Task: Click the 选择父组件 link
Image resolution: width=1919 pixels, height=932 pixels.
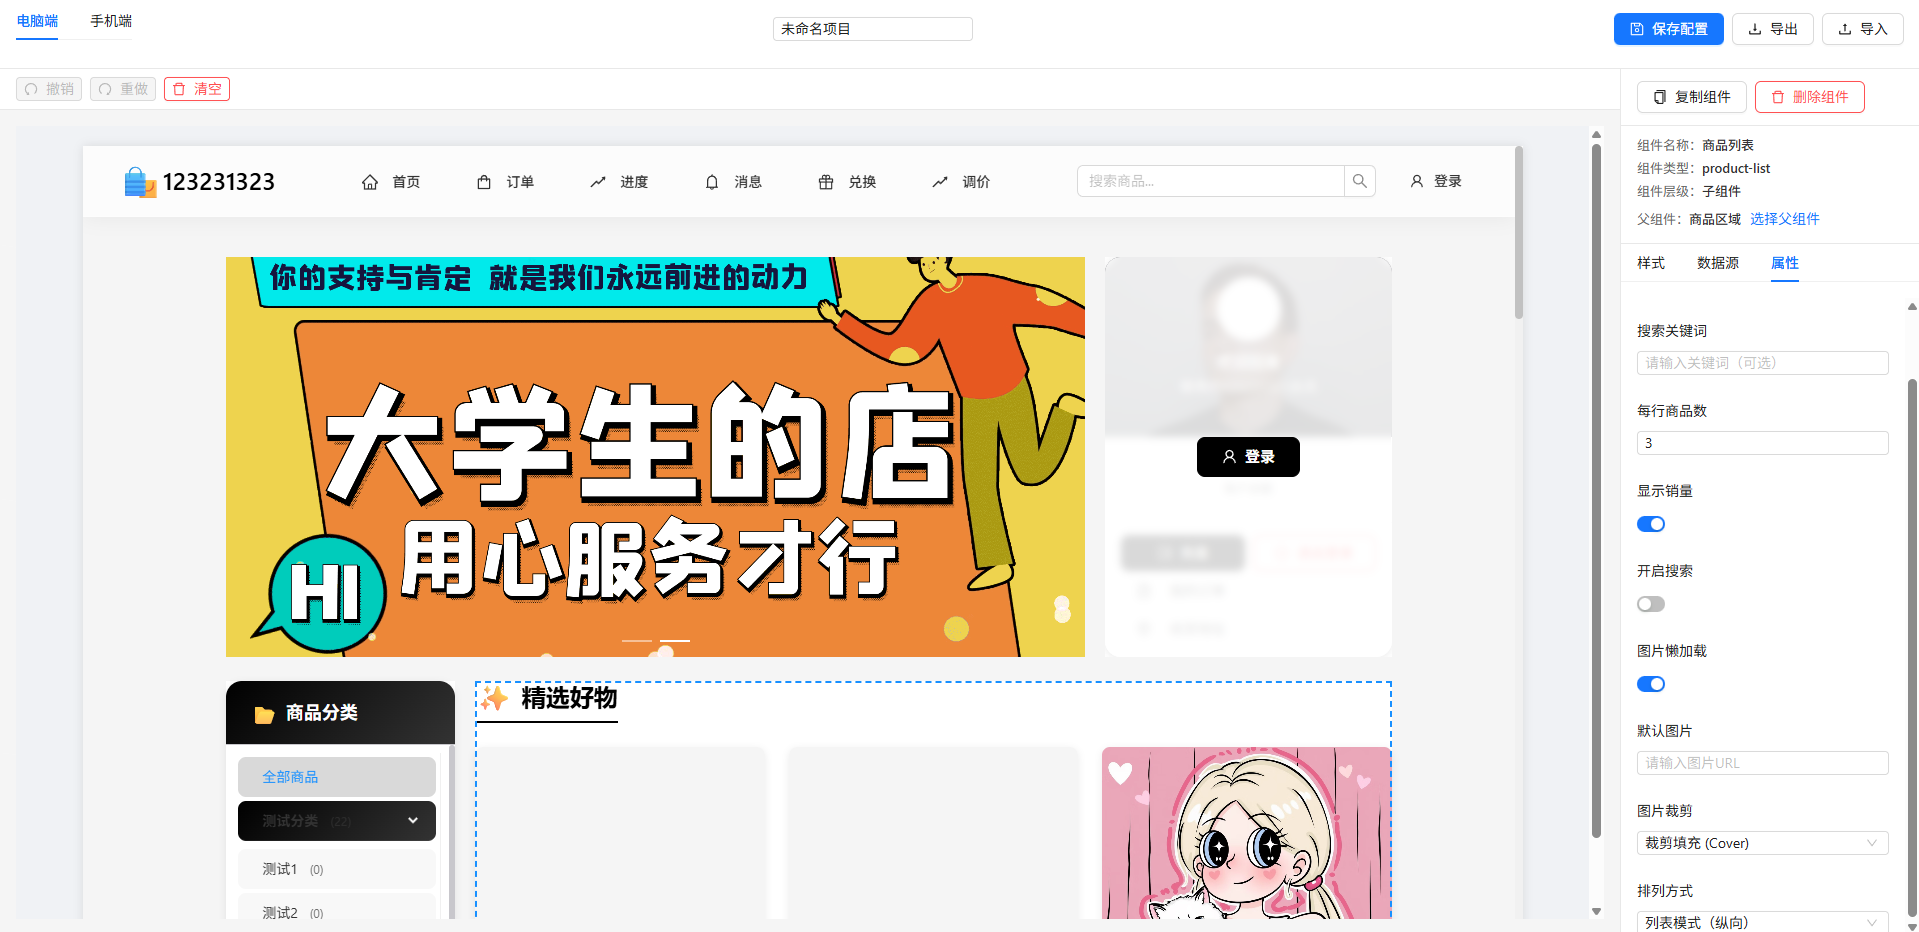Action: (x=1784, y=219)
